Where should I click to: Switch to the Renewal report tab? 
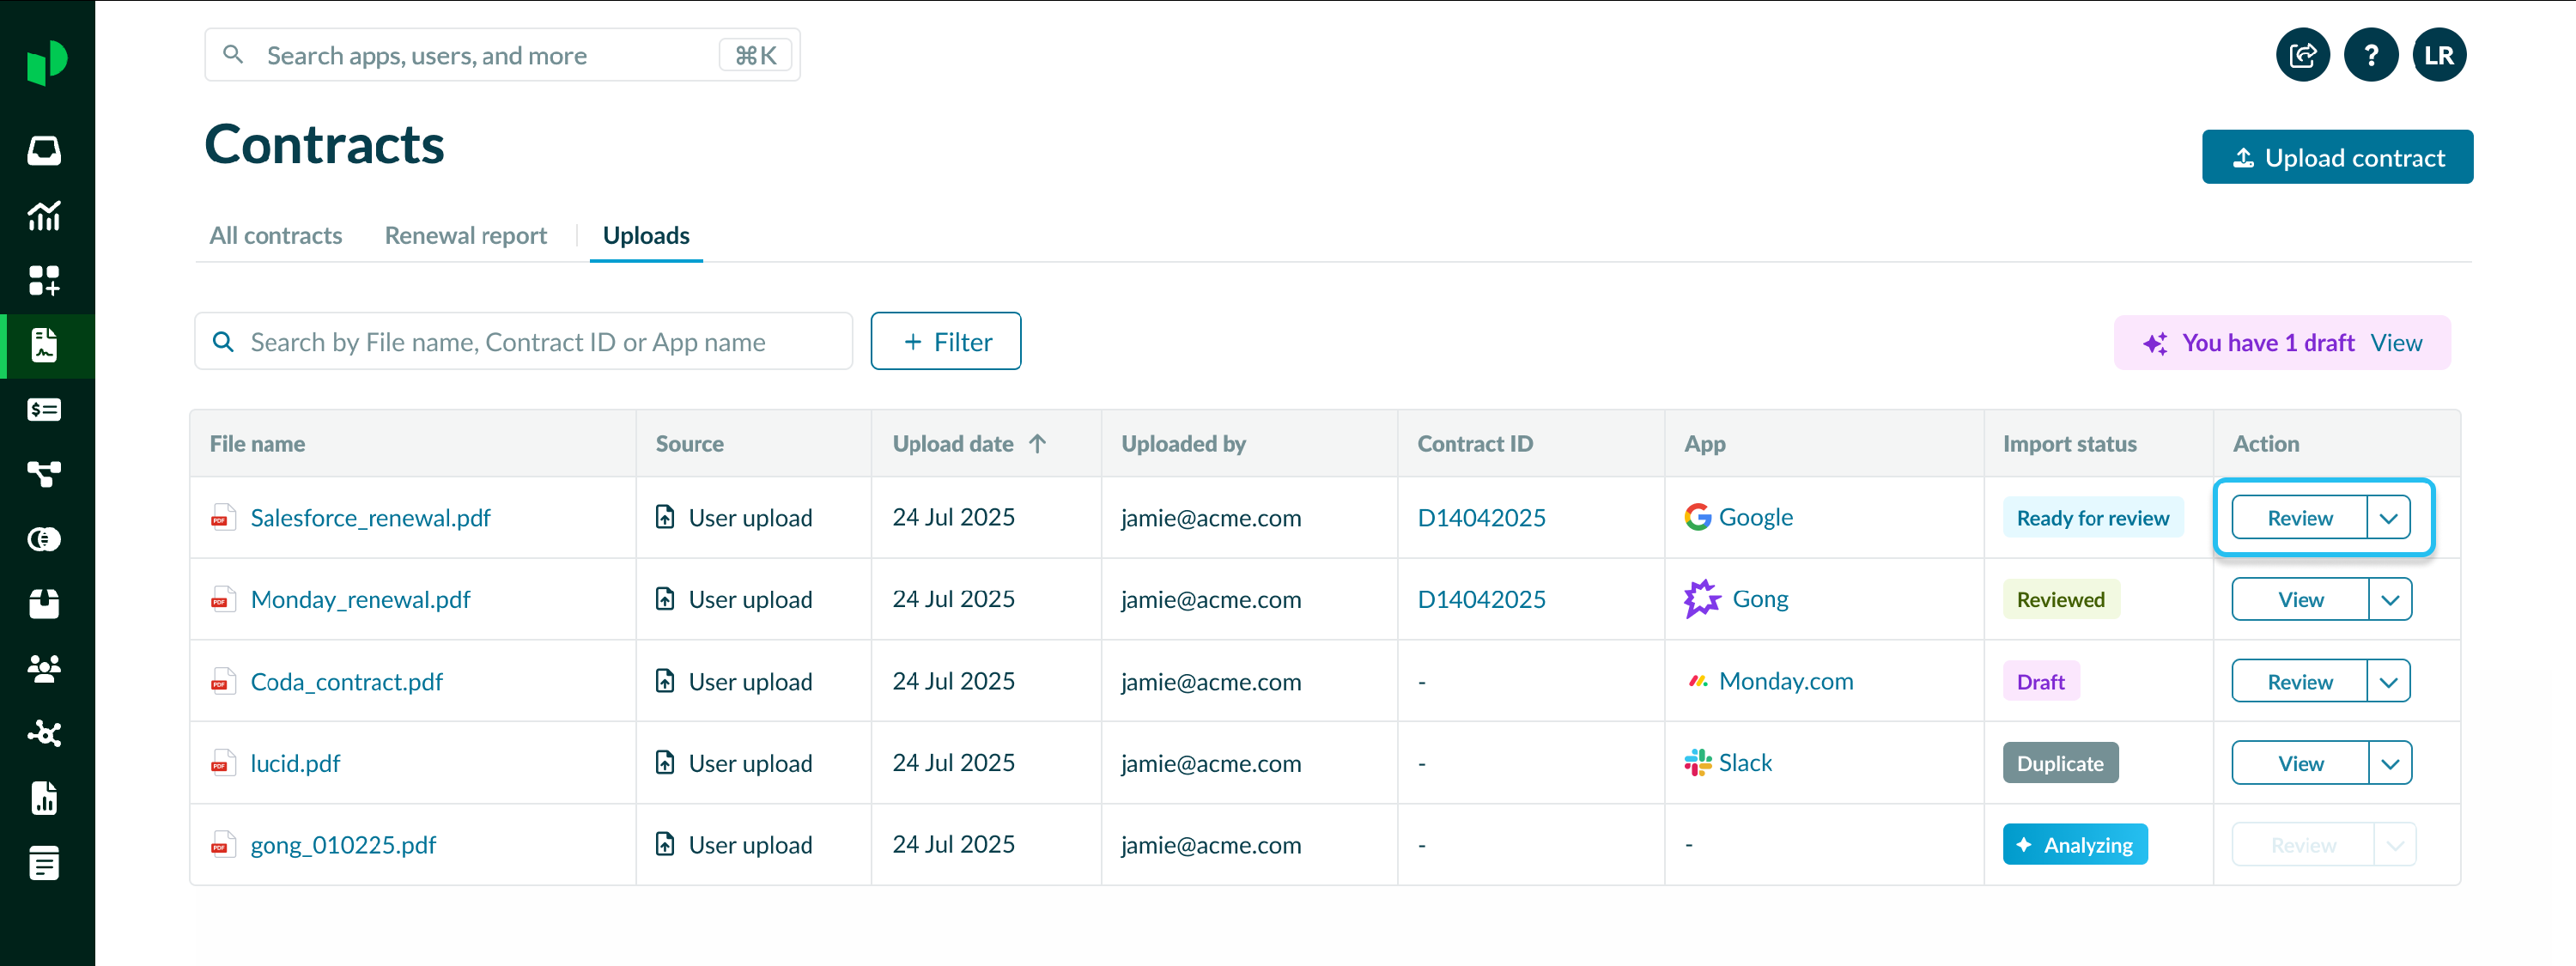click(x=465, y=235)
